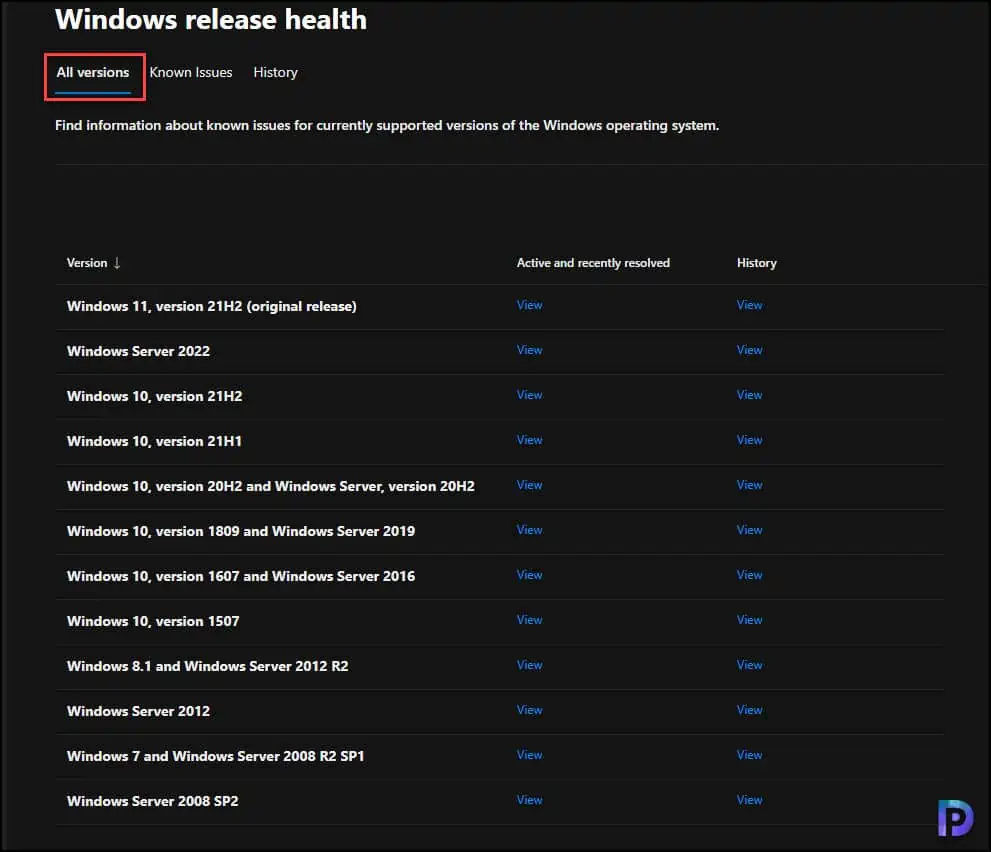Click the 'Active and recently resolved' column header
Image resolution: width=991 pixels, height=852 pixels.
[x=593, y=263]
